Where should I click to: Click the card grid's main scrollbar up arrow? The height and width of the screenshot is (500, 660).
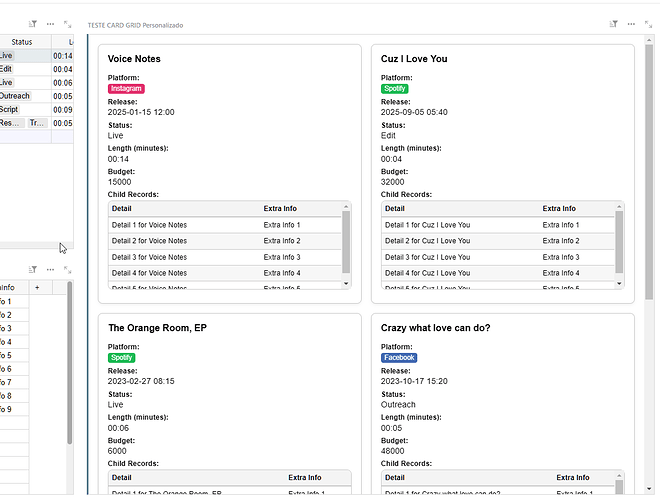click(649, 40)
